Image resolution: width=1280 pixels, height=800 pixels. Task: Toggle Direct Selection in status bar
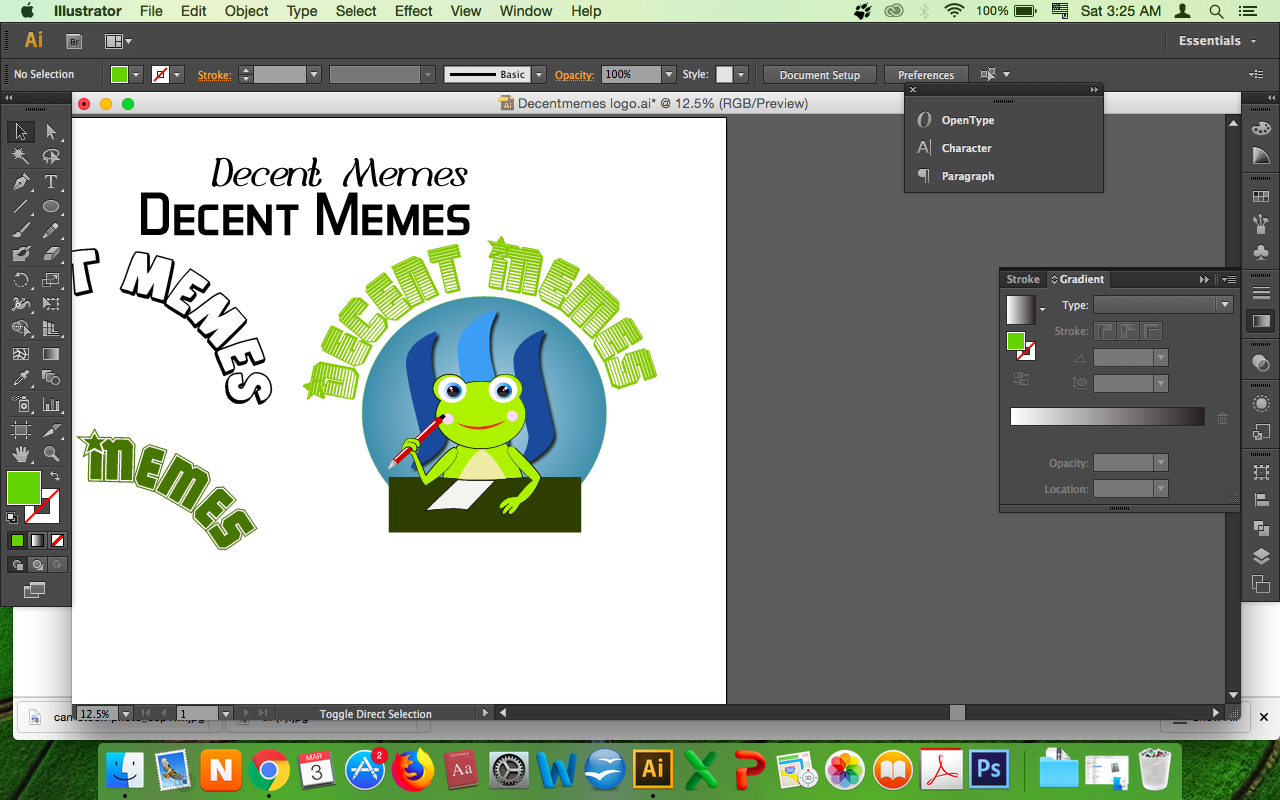click(376, 714)
